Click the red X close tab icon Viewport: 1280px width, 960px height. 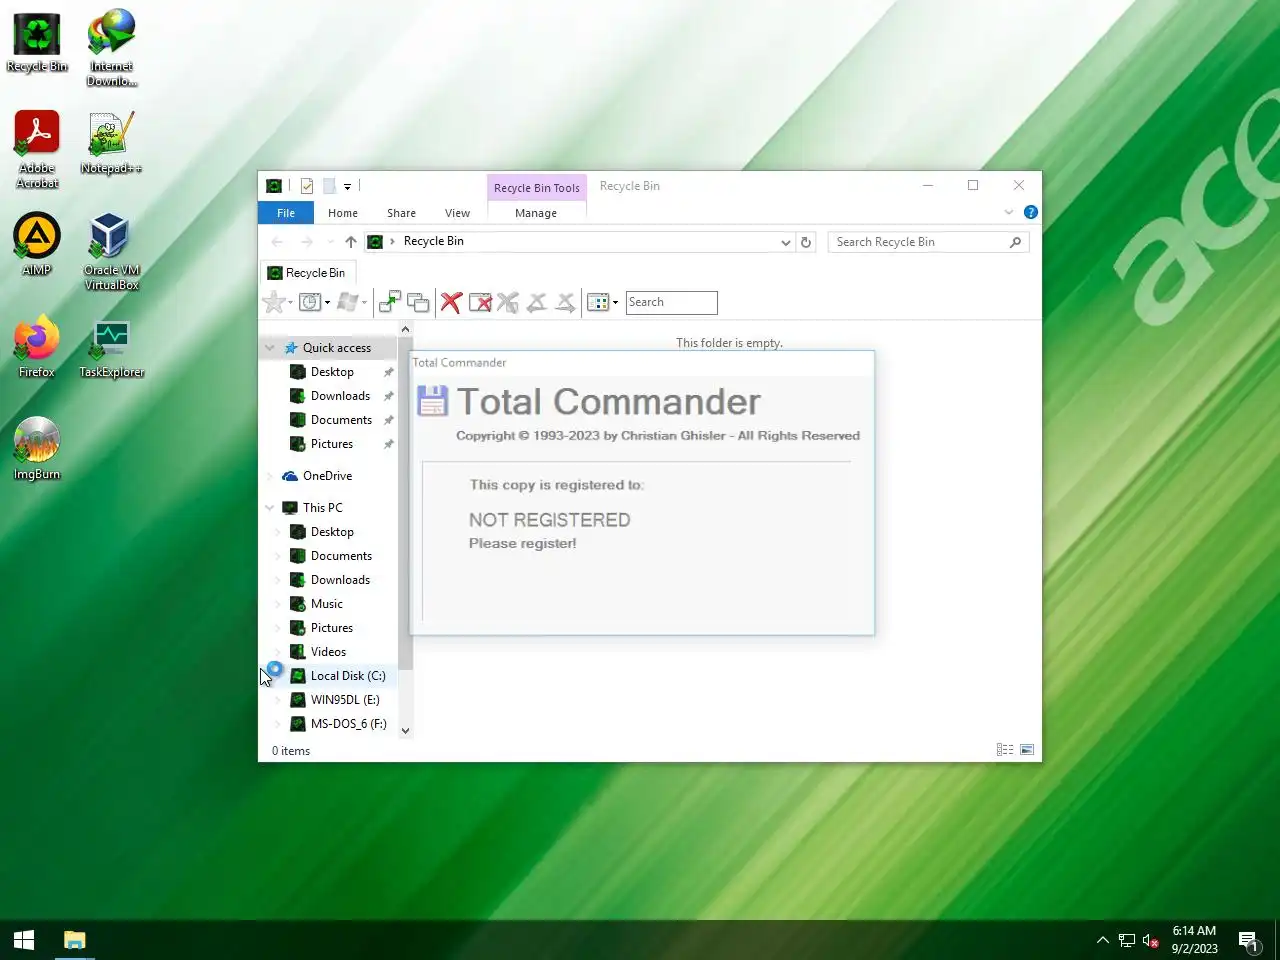[x=451, y=302]
